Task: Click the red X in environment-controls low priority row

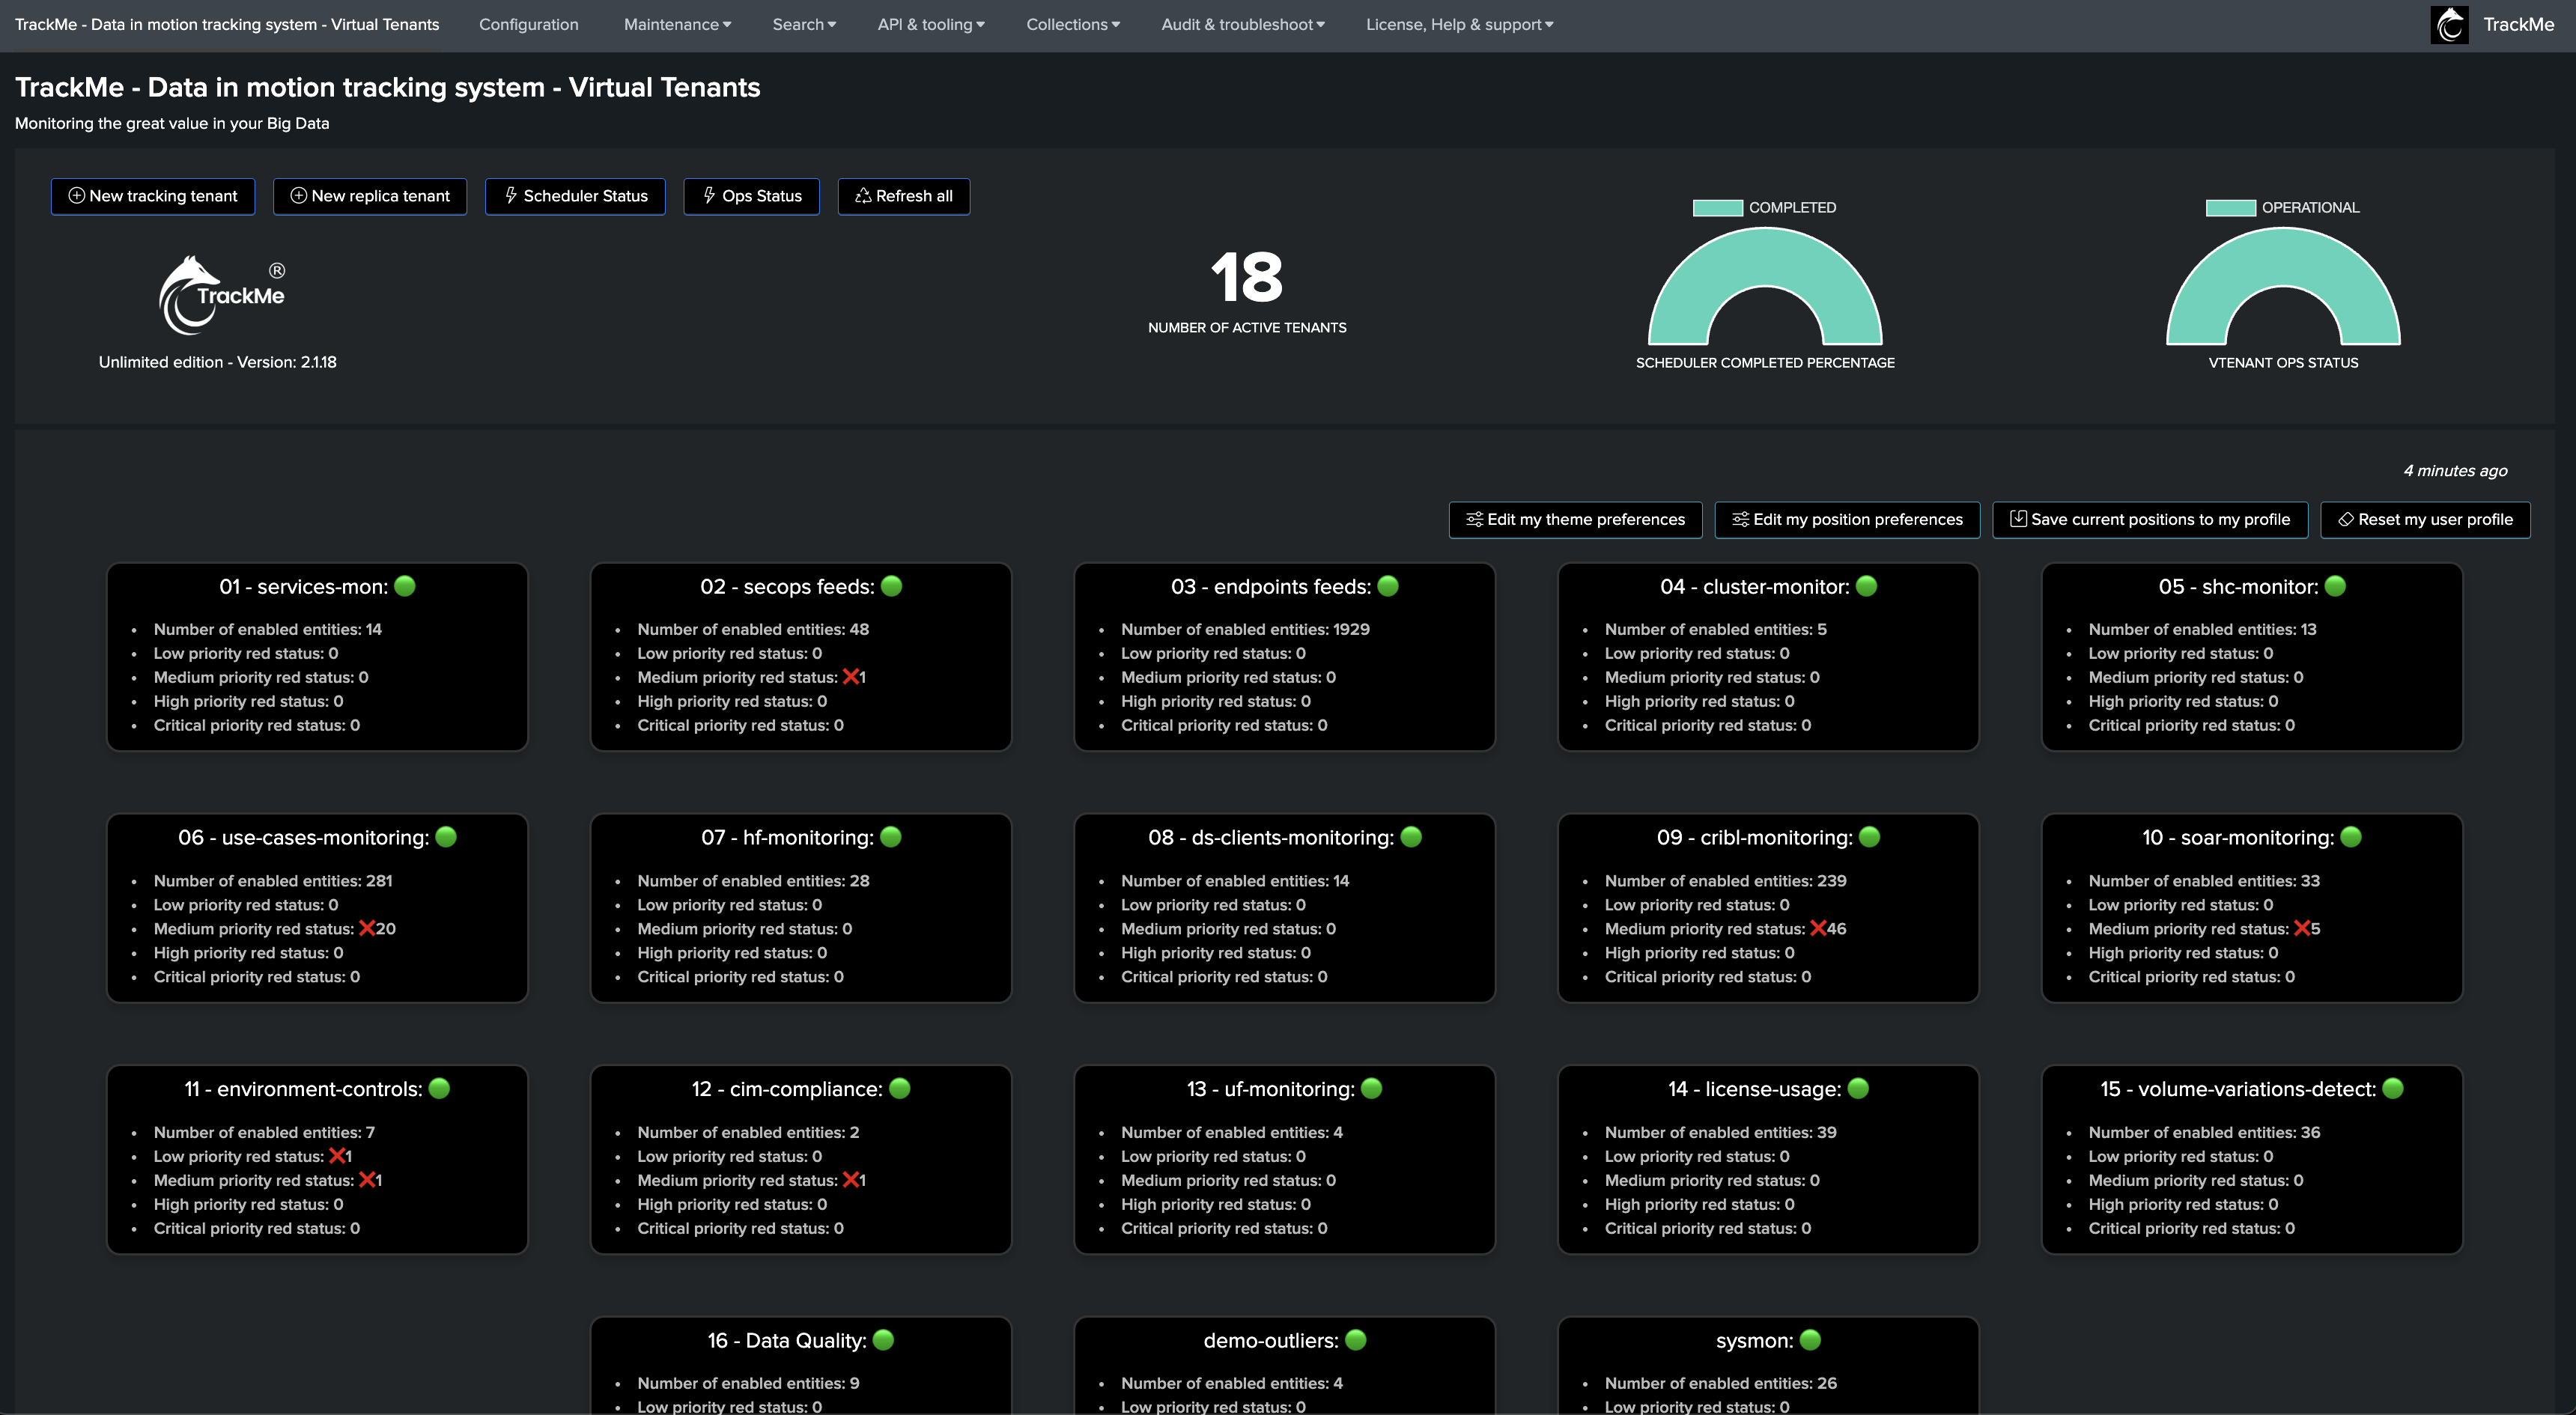Action: pos(337,1156)
